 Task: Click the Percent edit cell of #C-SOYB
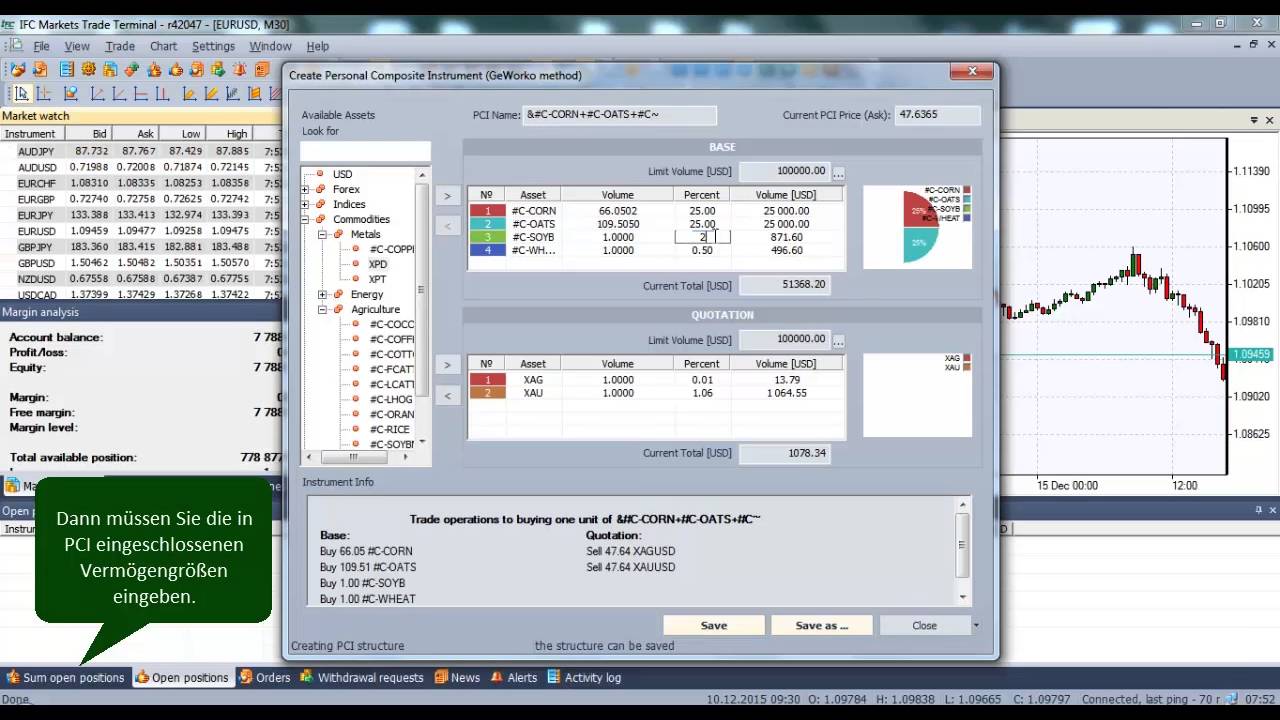(702, 237)
